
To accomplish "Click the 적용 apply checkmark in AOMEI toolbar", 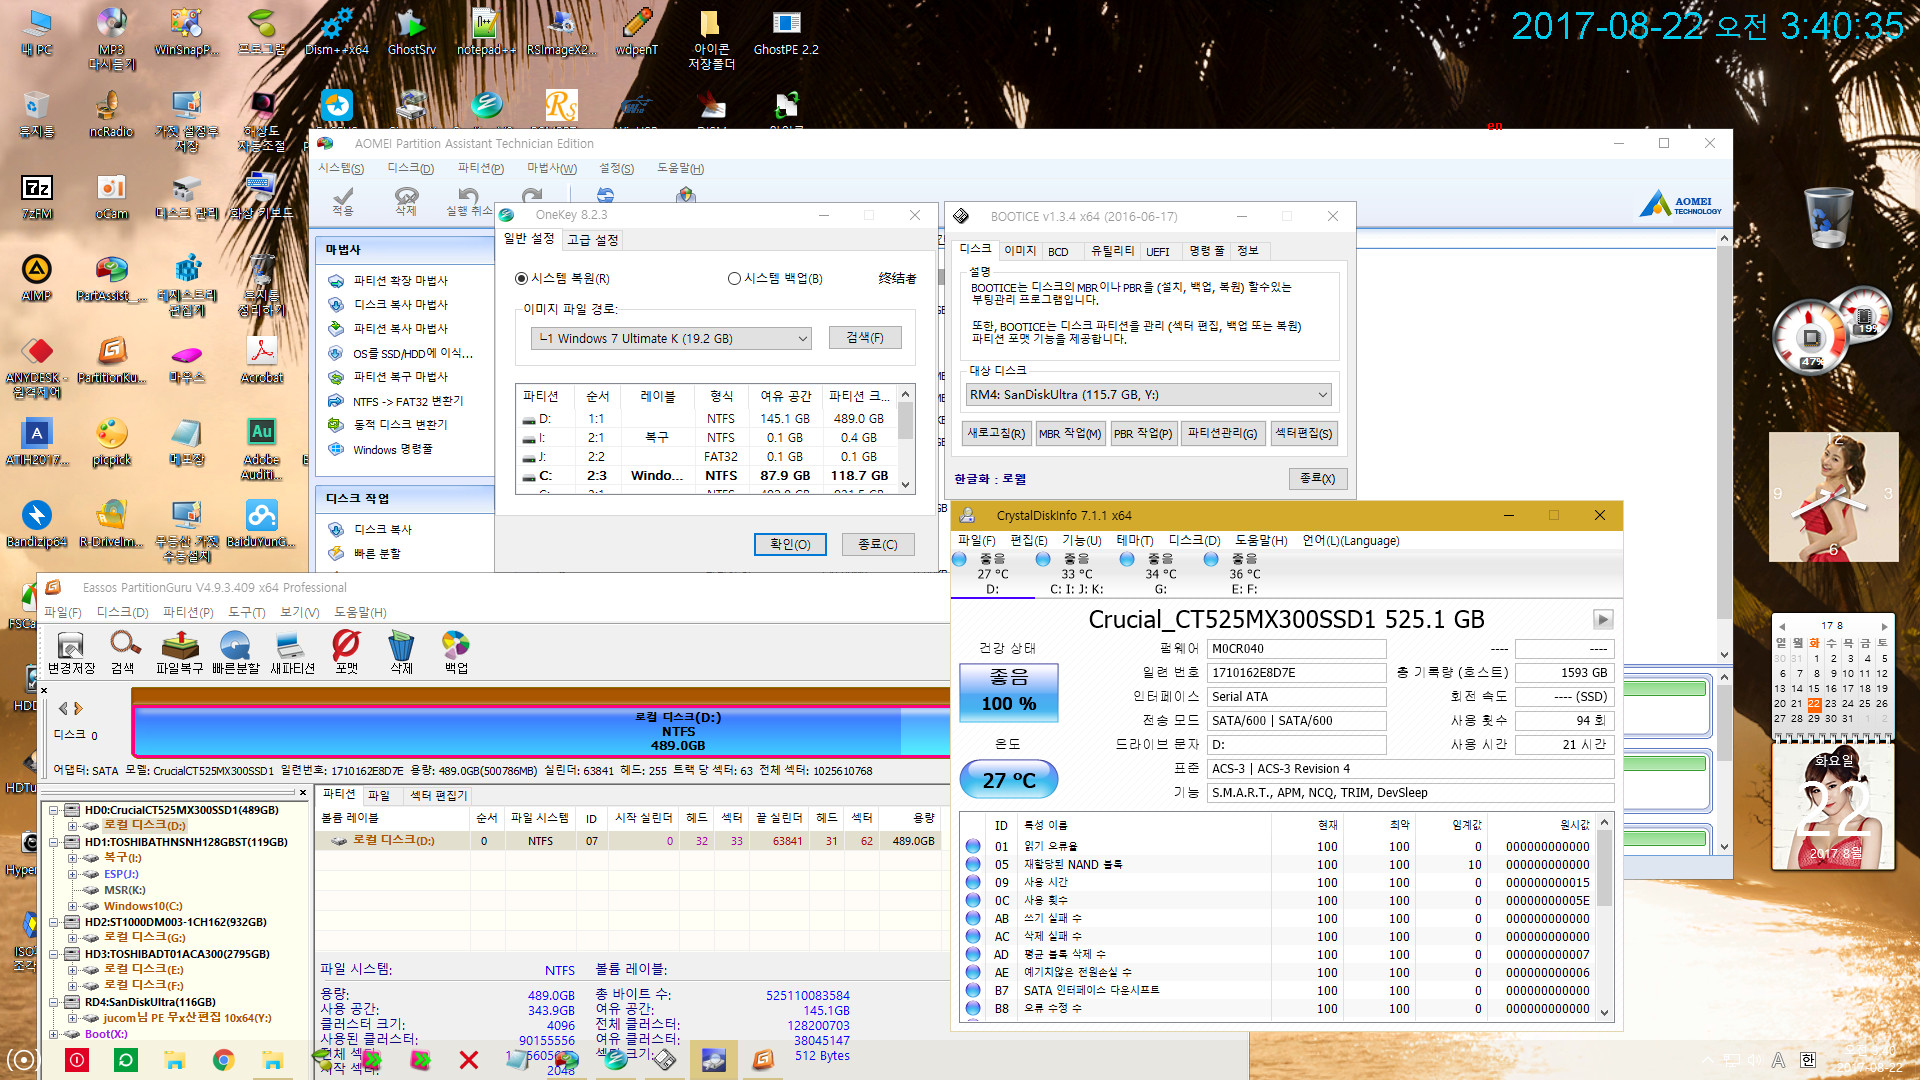I will pos(343,201).
